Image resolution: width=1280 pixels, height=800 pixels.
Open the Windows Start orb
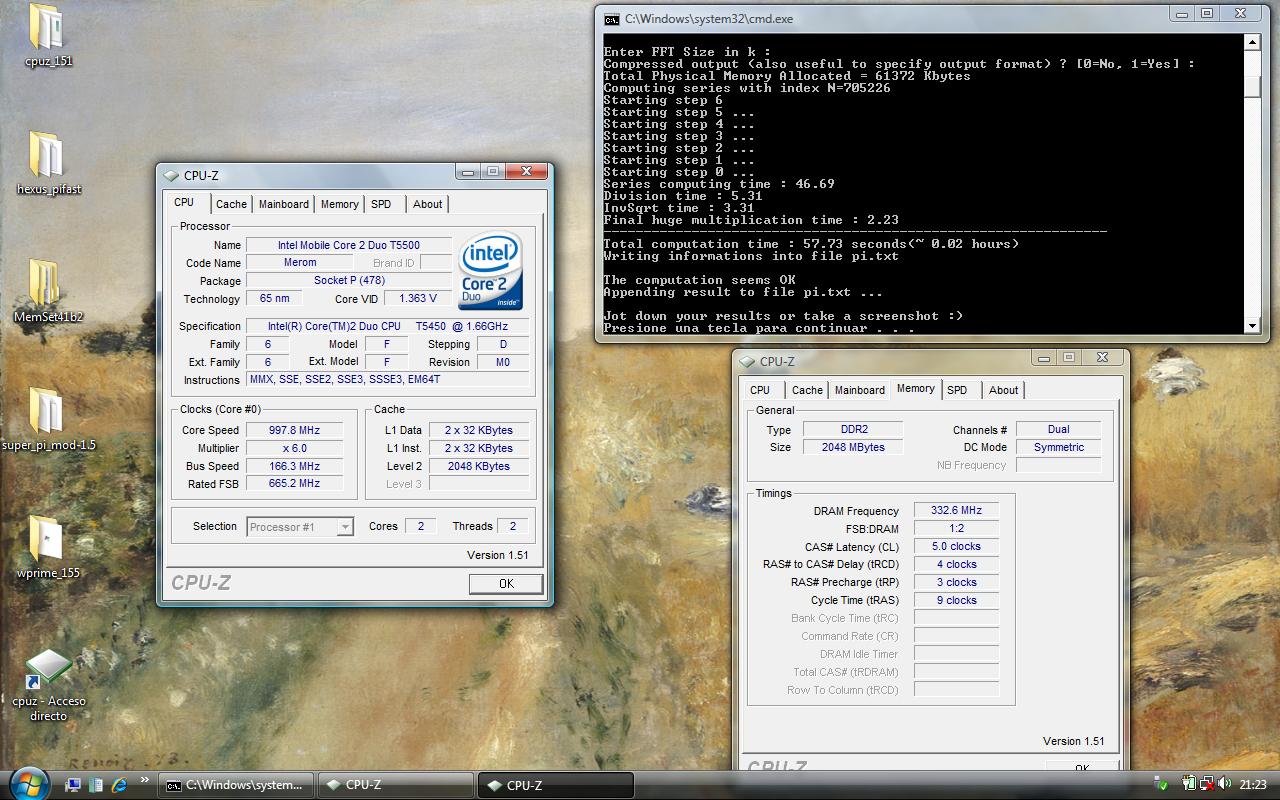(29, 782)
